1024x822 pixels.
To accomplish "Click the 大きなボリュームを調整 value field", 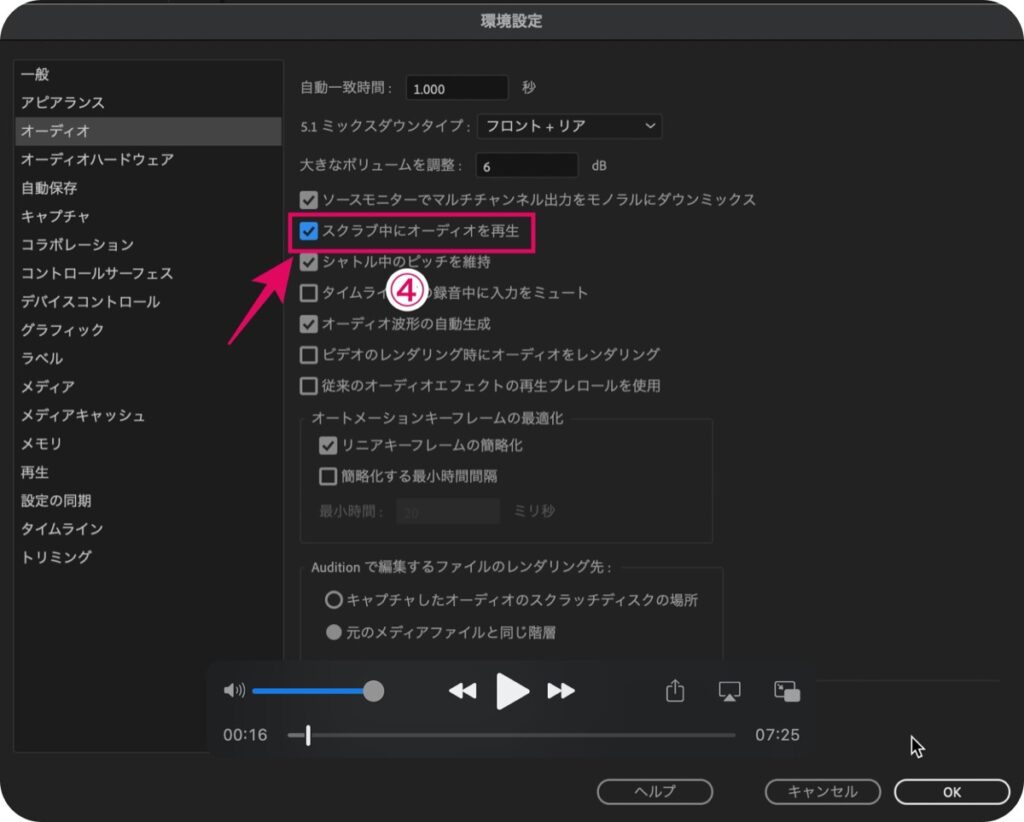I will coord(526,166).
